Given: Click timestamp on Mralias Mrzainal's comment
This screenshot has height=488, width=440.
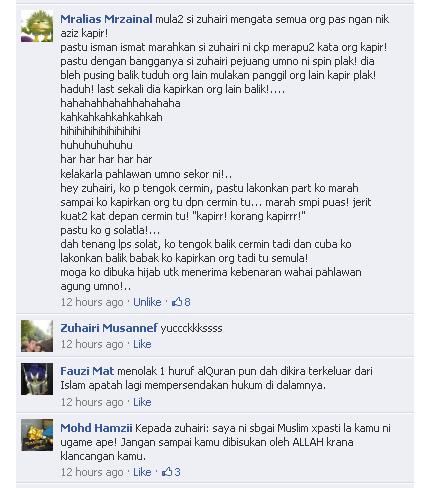Looking at the screenshot, I should point(92,302).
